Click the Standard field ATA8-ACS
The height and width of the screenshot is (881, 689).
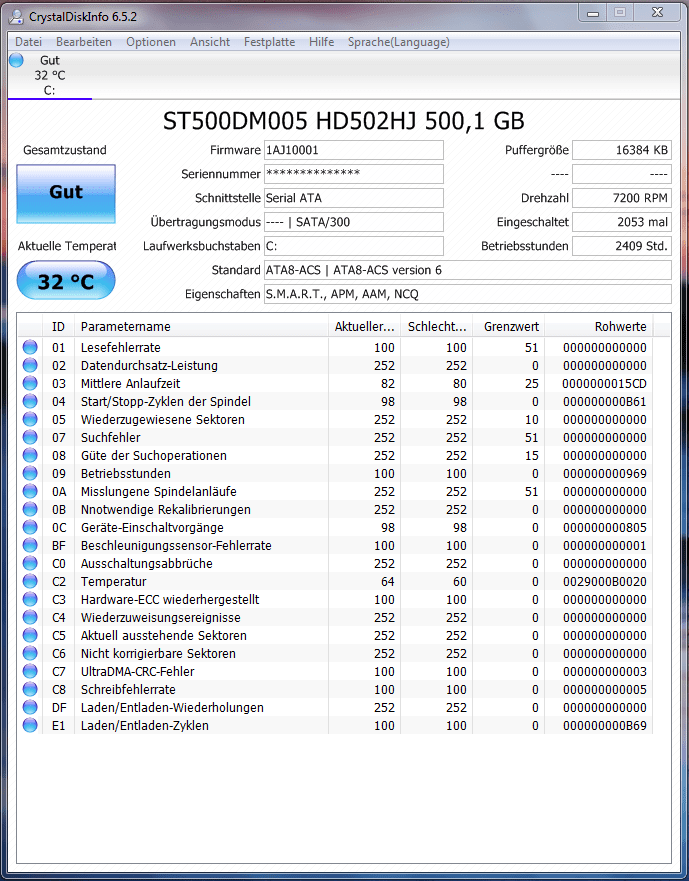(468, 270)
